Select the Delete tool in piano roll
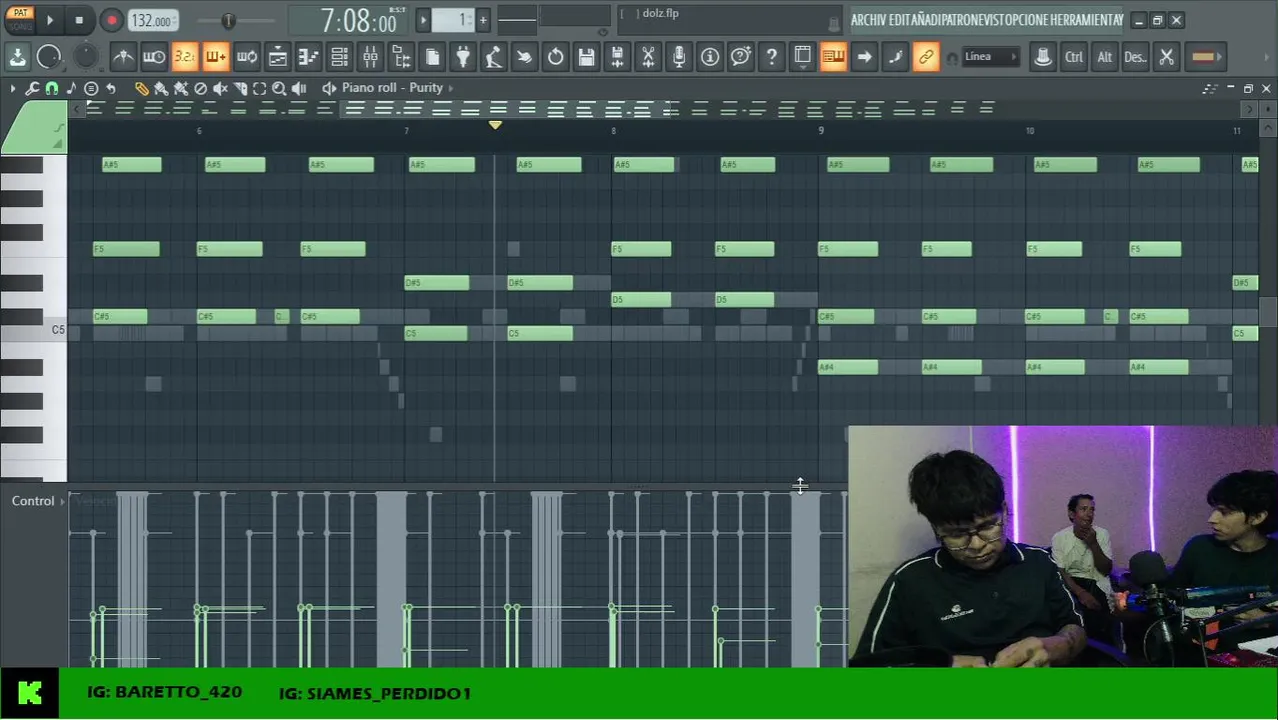The image size is (1278, 720). click(x=200, y=88)
